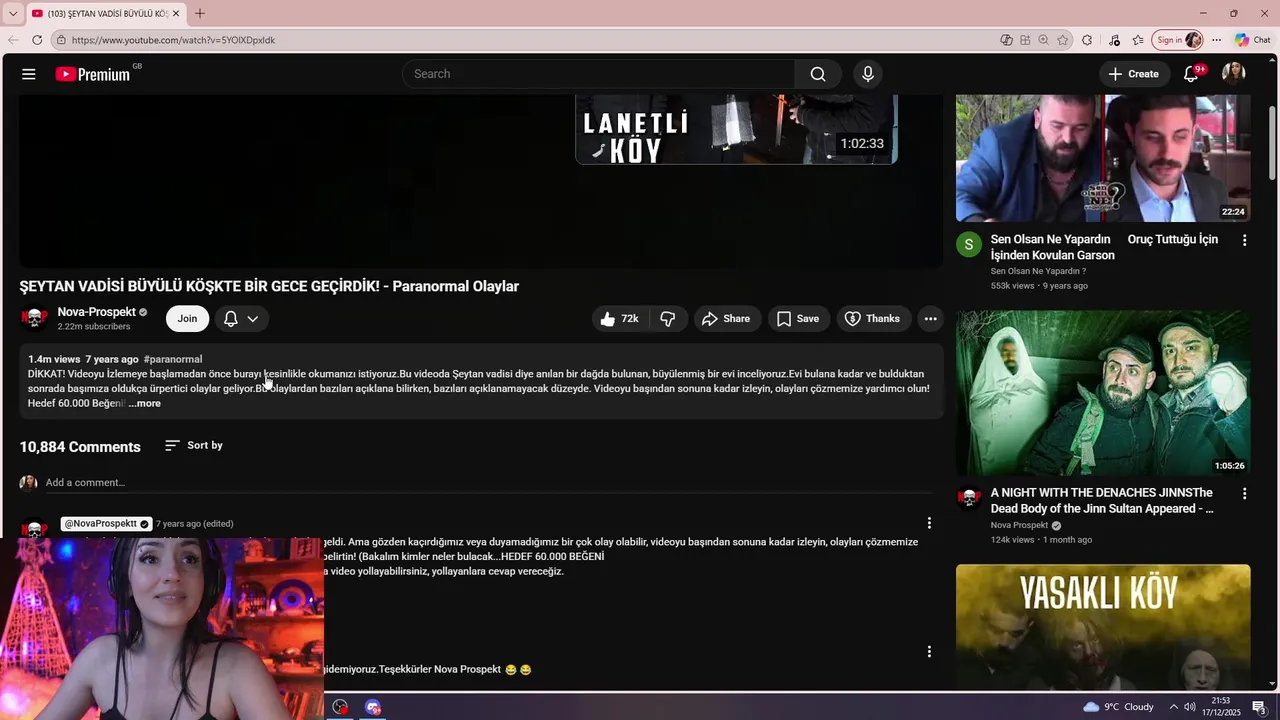Screen dimensions: 1280x720
Task: Open options menu on pinned NovaProspekt comment
Action: pos(929,523)
